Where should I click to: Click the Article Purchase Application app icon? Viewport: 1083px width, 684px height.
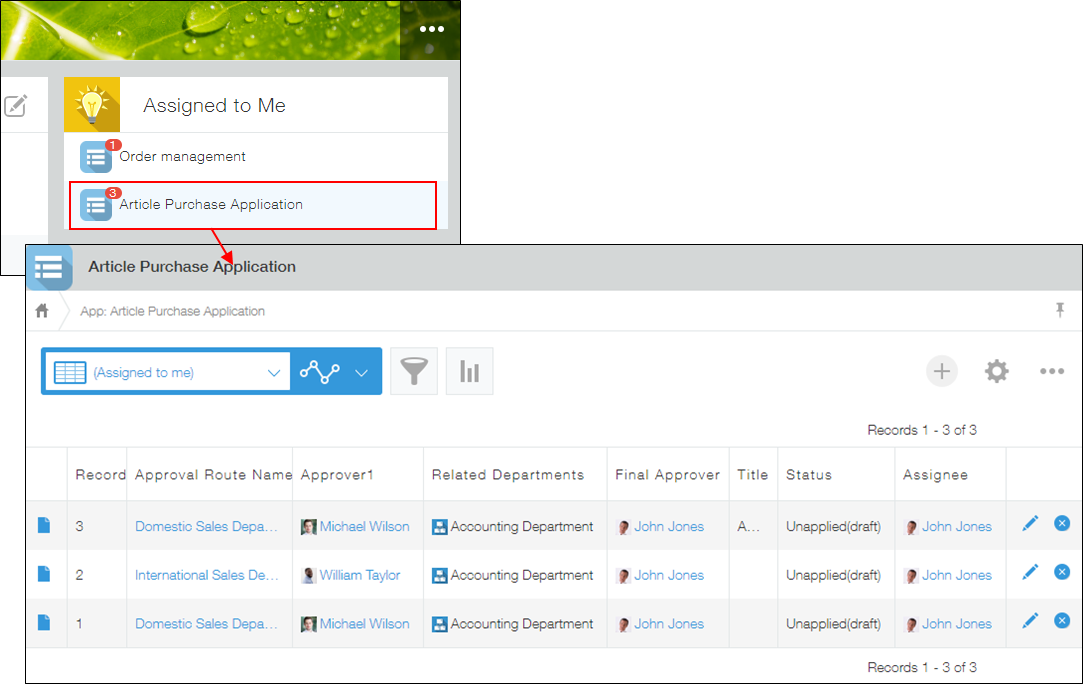tap(95, 204)
